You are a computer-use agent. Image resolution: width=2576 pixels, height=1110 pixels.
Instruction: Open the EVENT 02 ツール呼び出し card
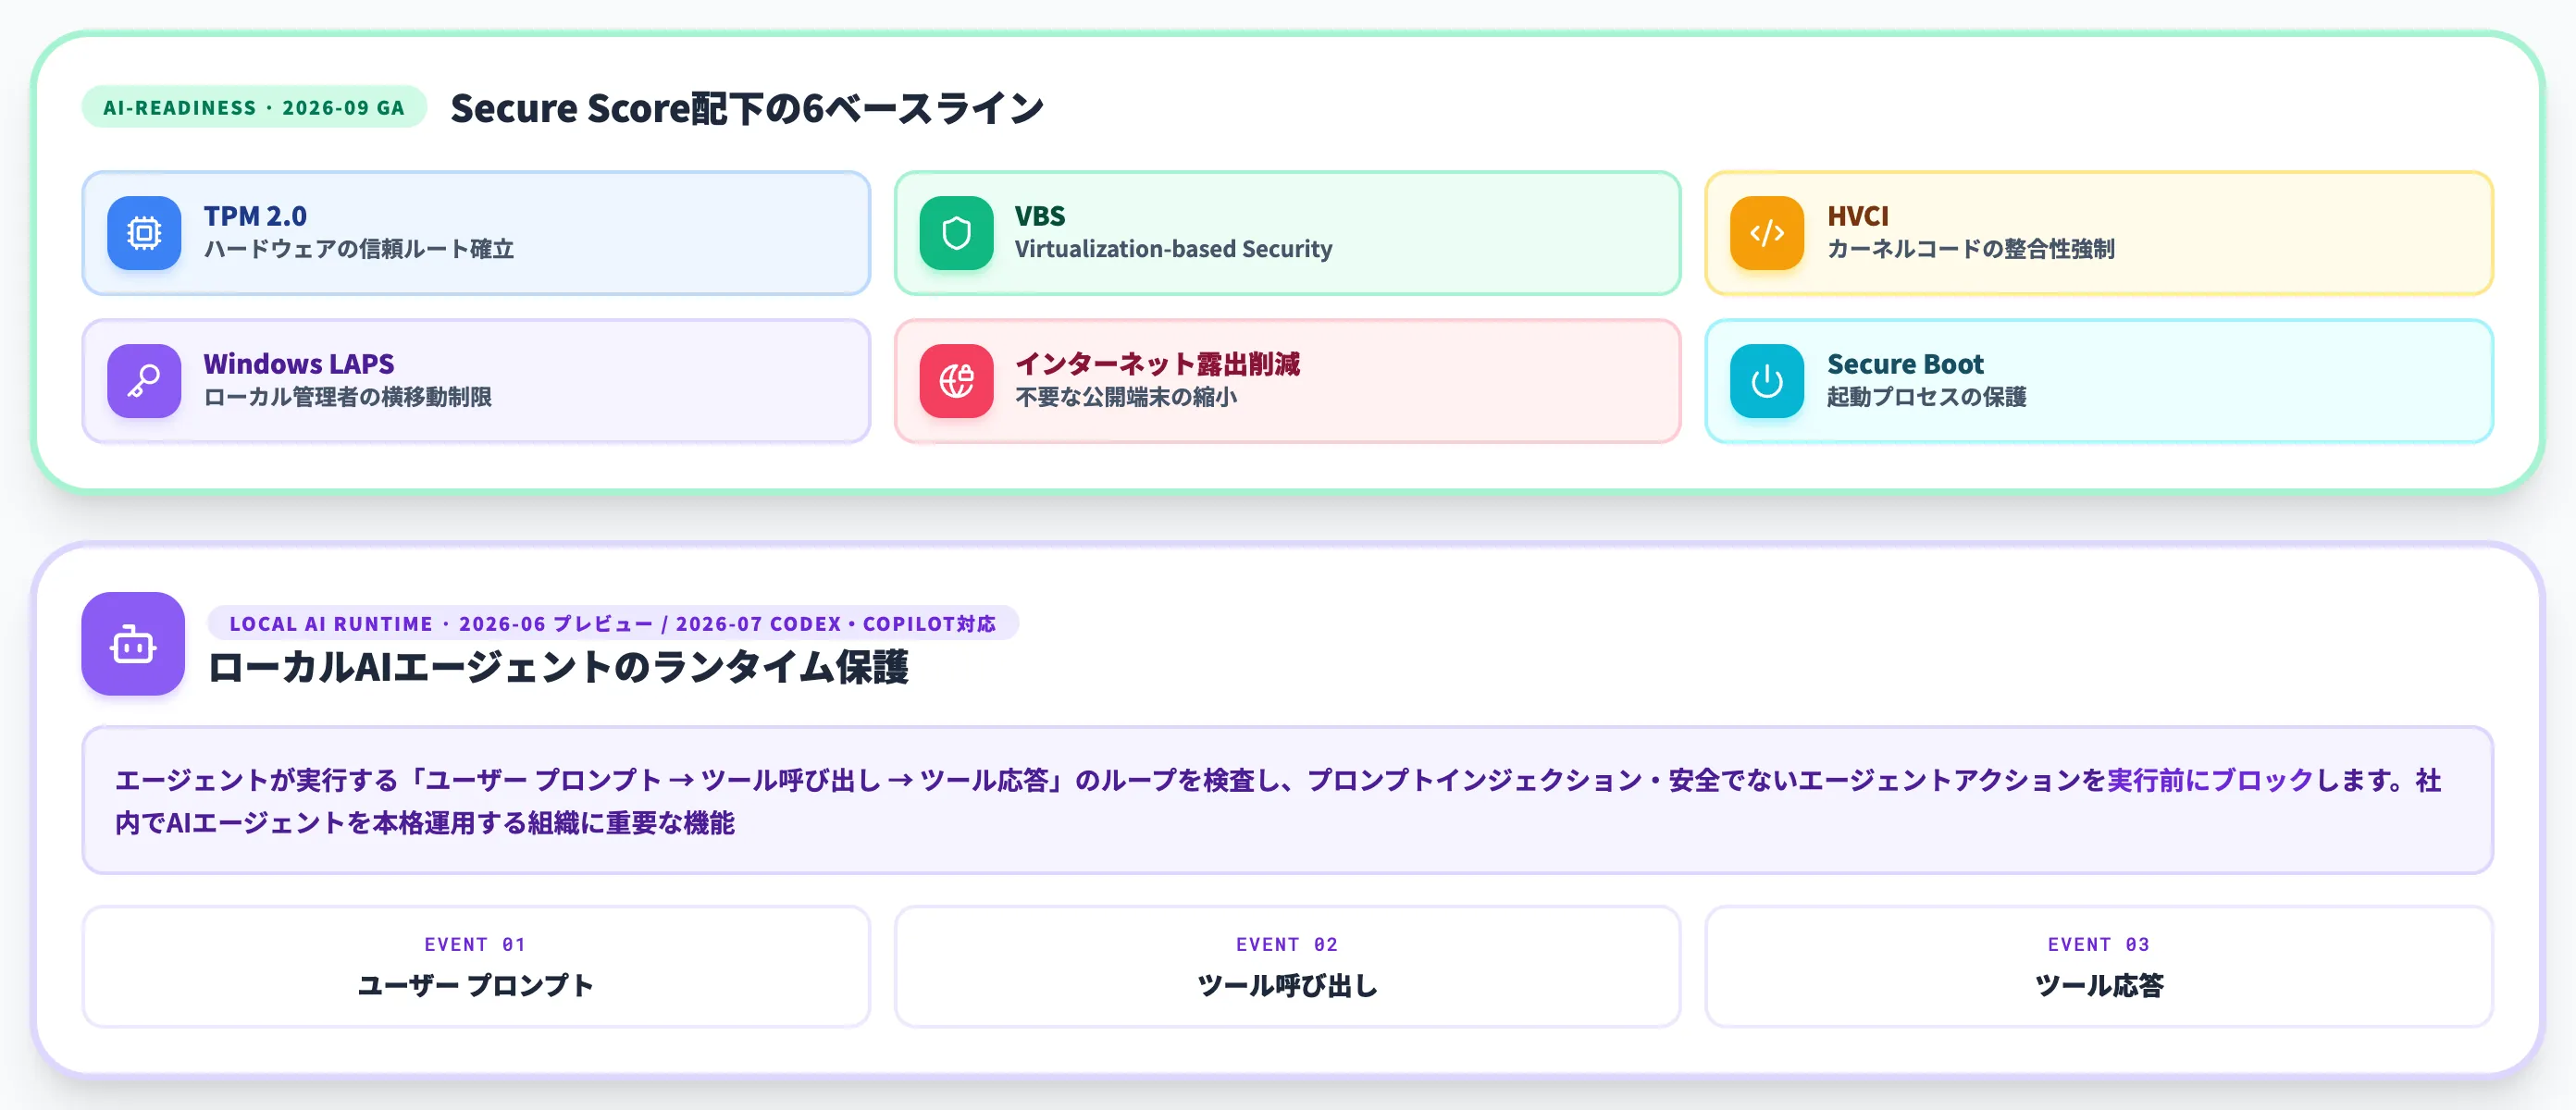click(x=1287, y=966)
